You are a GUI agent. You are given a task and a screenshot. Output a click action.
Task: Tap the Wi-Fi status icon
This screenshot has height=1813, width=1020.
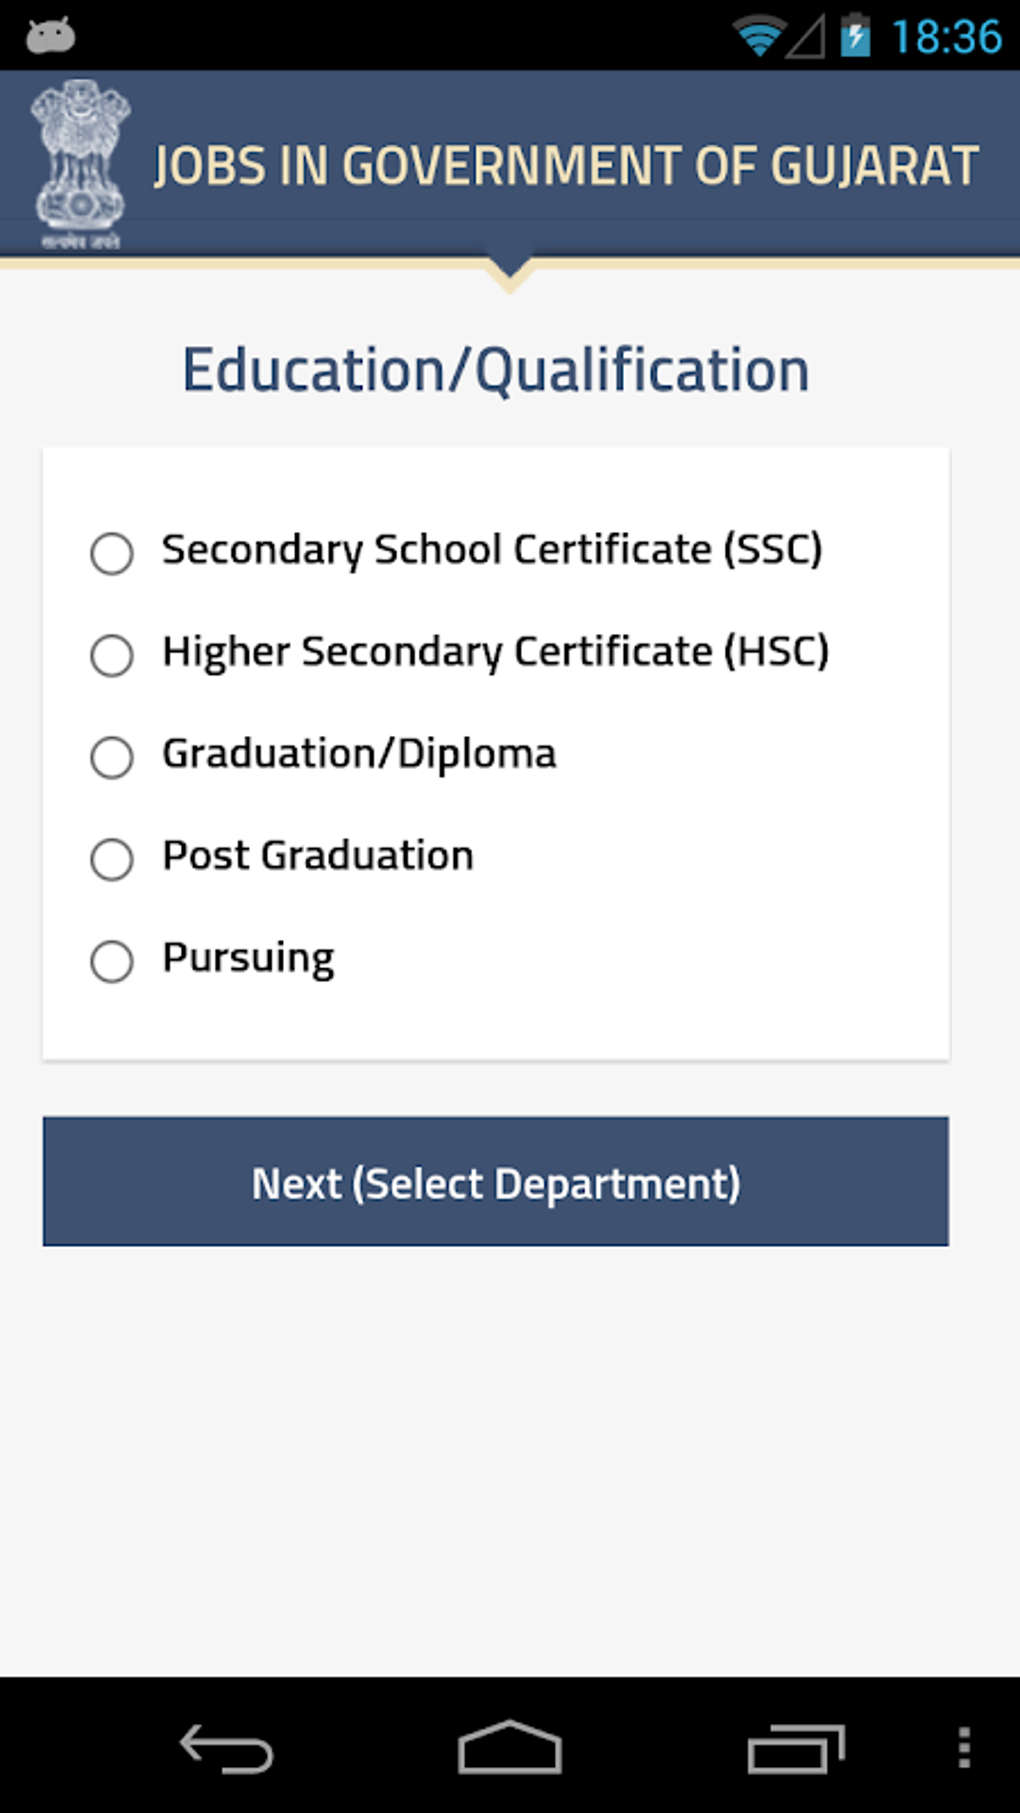pos(758,37)
